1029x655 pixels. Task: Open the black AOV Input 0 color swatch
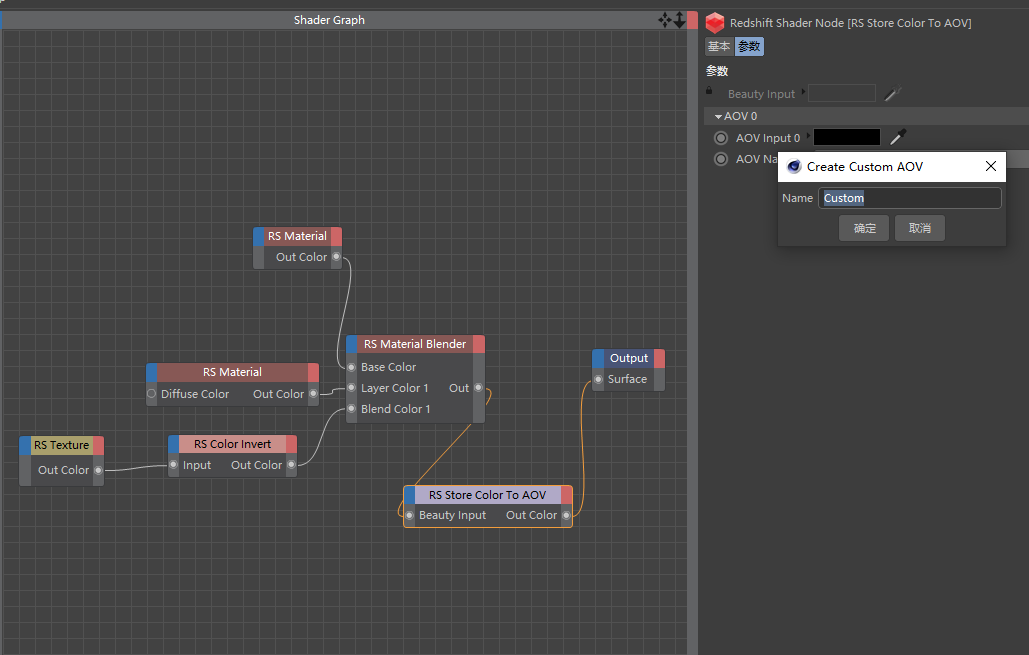tap(847, 137)
